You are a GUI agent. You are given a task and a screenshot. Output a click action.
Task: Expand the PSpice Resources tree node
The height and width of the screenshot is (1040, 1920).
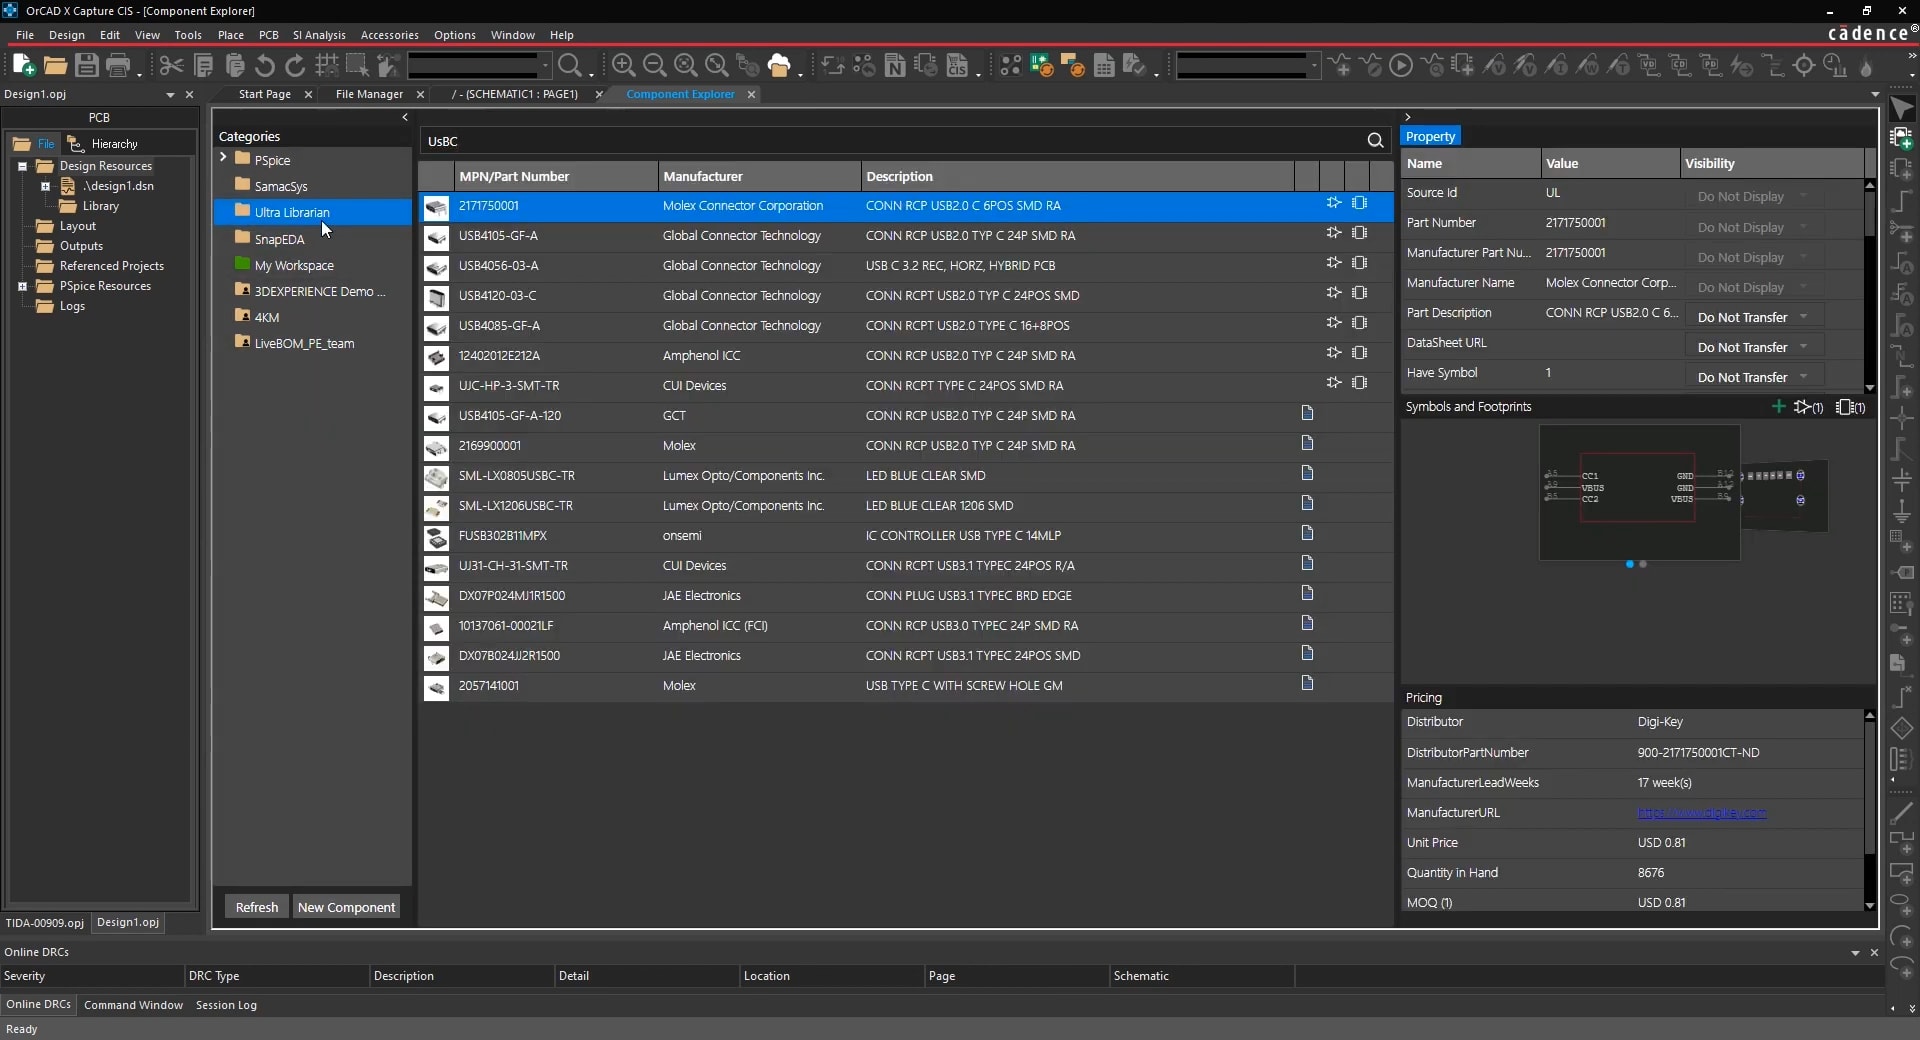pyautogui.click(x=22, y=286)
